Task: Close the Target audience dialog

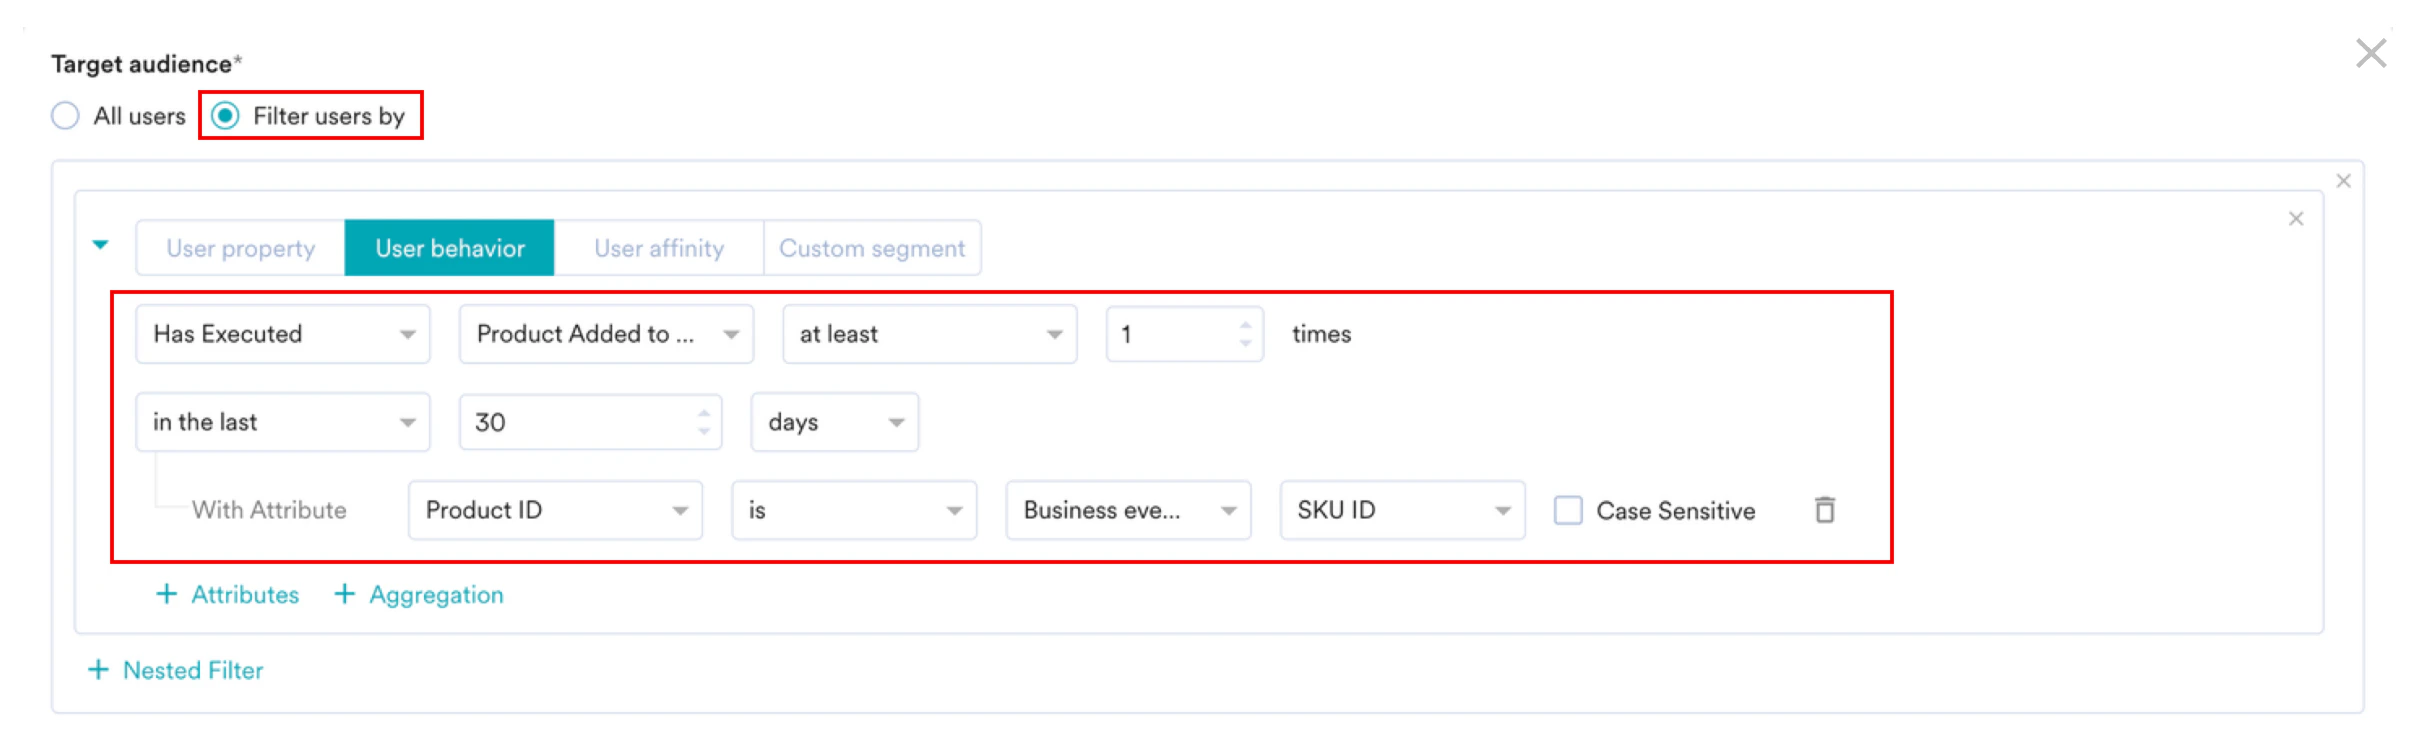Action: [x=2370, y=53]
